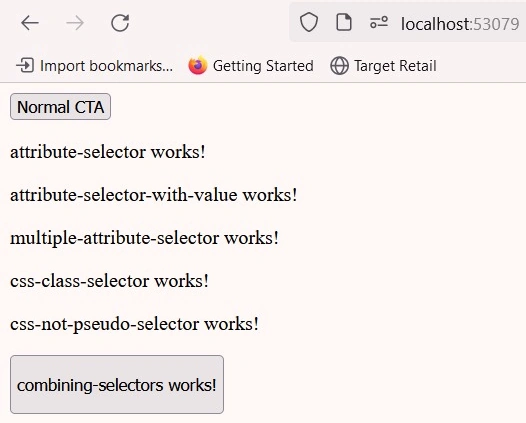Click the attribute-selector works! text
The image size is (526, 423).
pos(108,152)
